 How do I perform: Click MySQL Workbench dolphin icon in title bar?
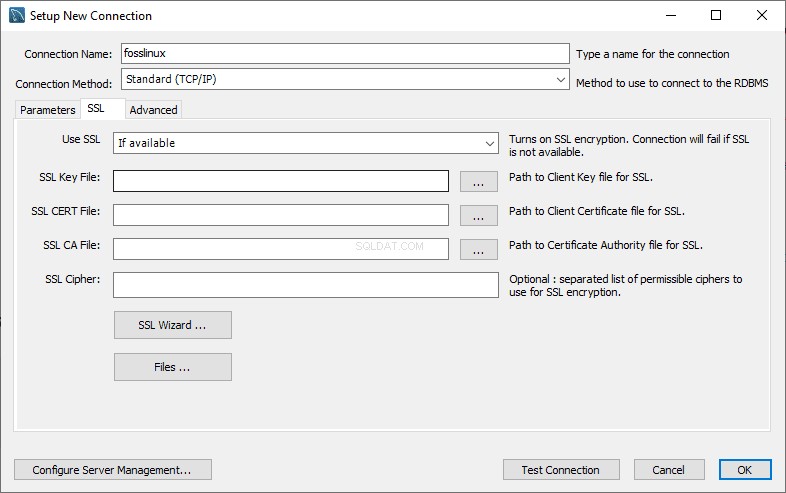tap(17, 15)
